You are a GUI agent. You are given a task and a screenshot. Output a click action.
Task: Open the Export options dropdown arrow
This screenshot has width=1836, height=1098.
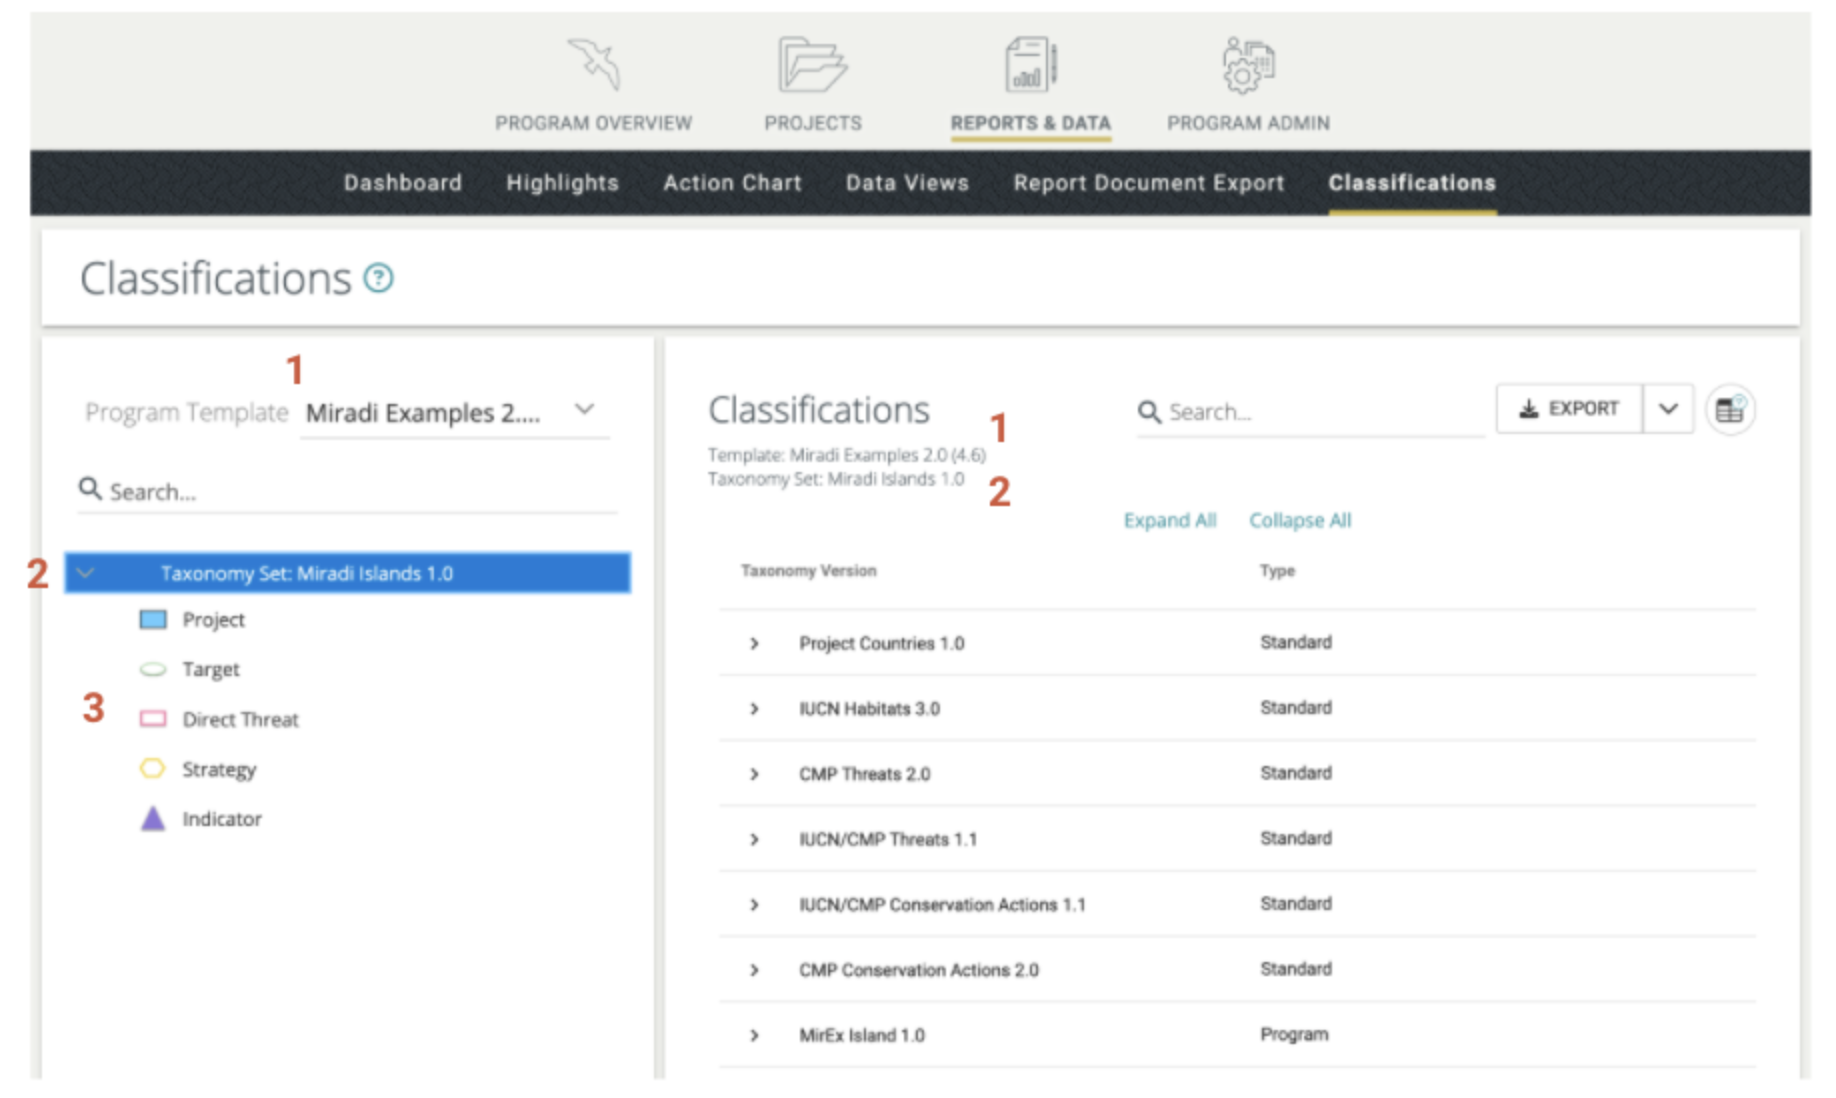[1668, 409]
